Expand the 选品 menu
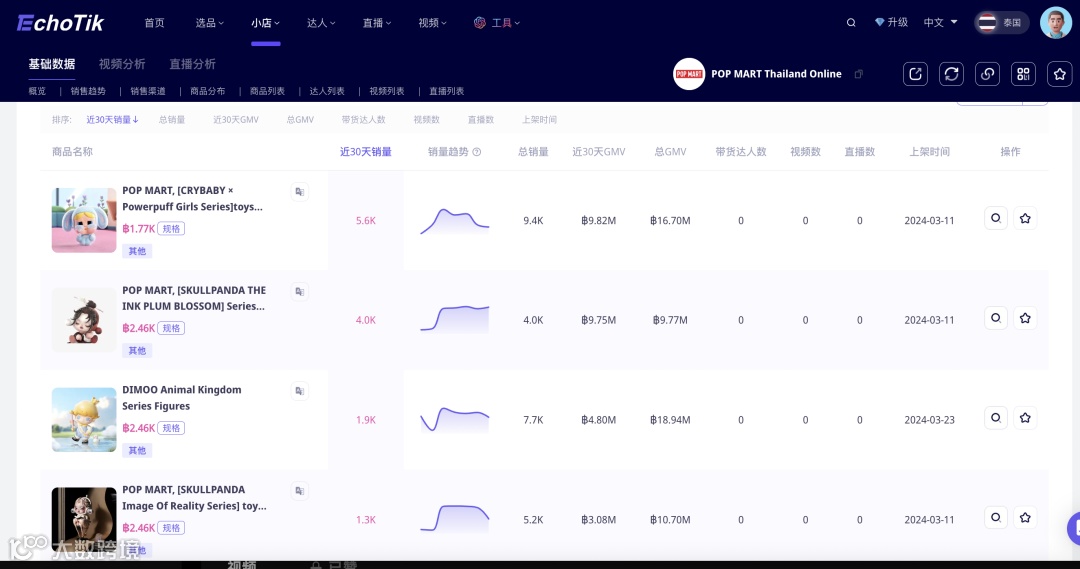This screenshot has height=569, width=1080. (x=209, y=23)
